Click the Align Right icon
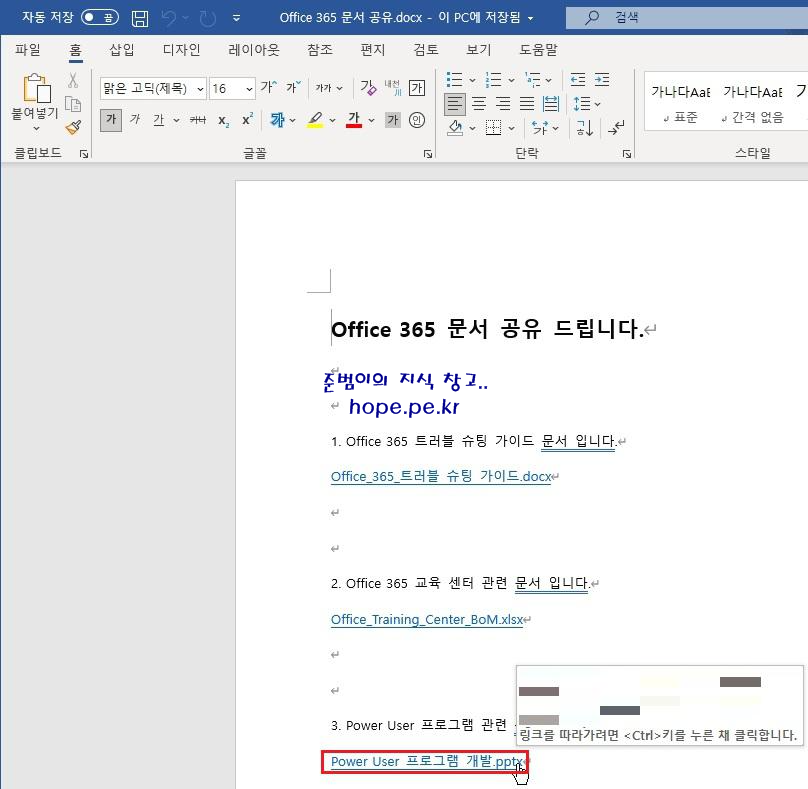Screen dimensions: 808x789 pyautogui.click(x=503, y=104)
